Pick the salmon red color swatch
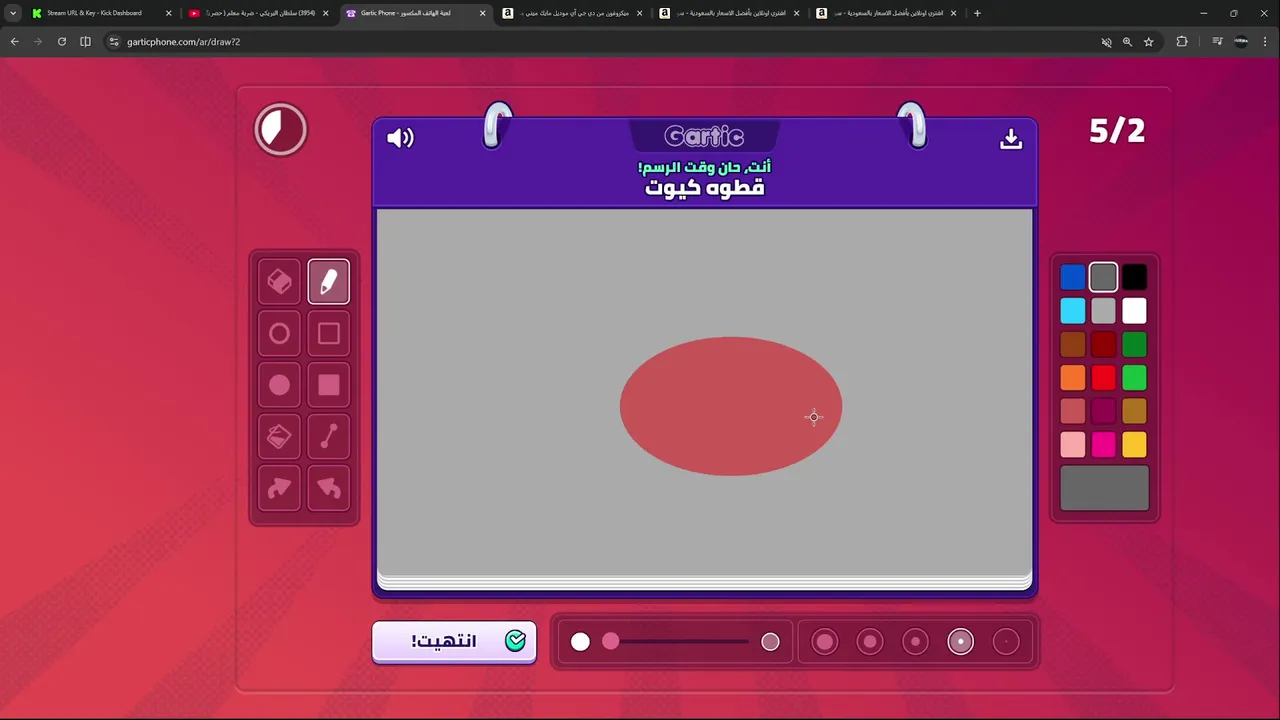Screen dimensions: 1280x720 (x=1073, y=411)
